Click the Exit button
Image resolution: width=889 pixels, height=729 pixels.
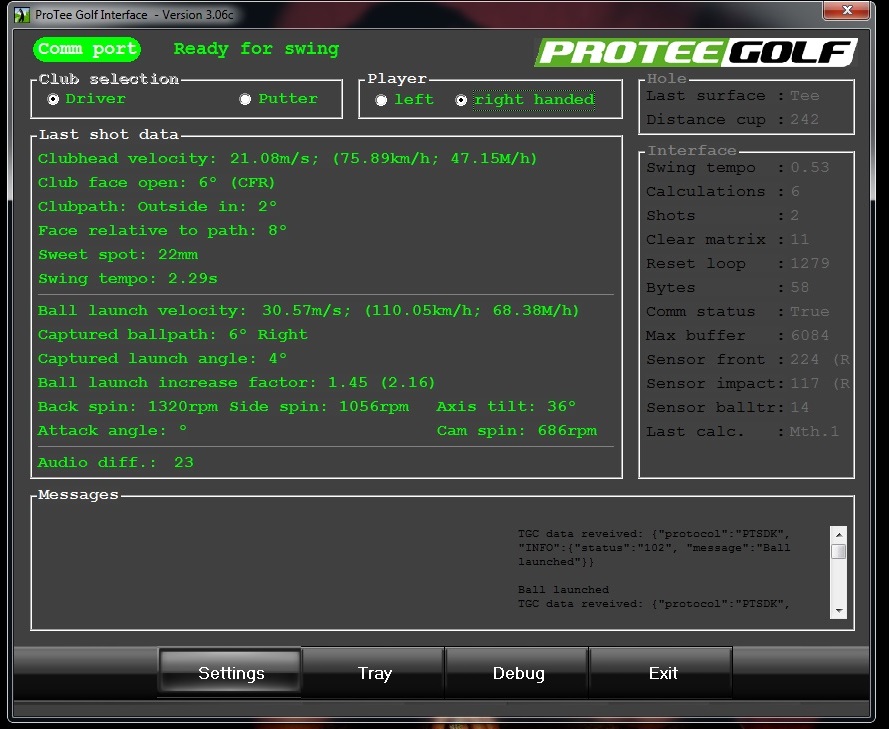tap(662, 673)
